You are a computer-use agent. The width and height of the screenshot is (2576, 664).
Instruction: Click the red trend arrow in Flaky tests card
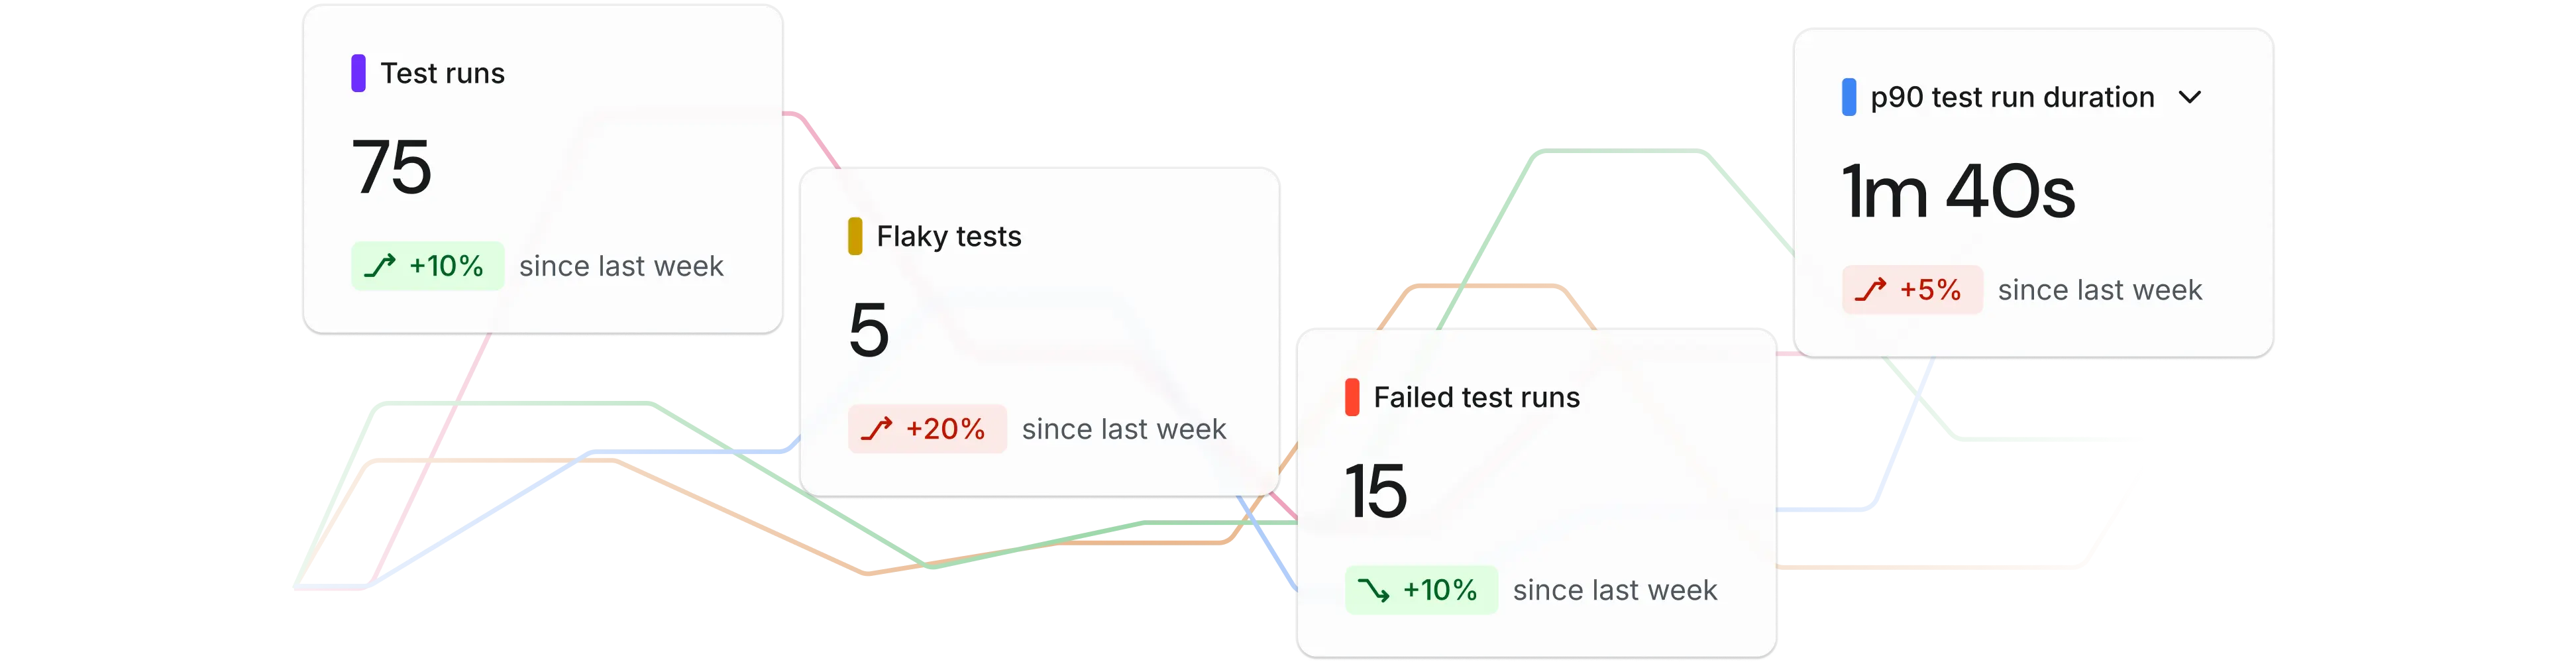point(881,428)
